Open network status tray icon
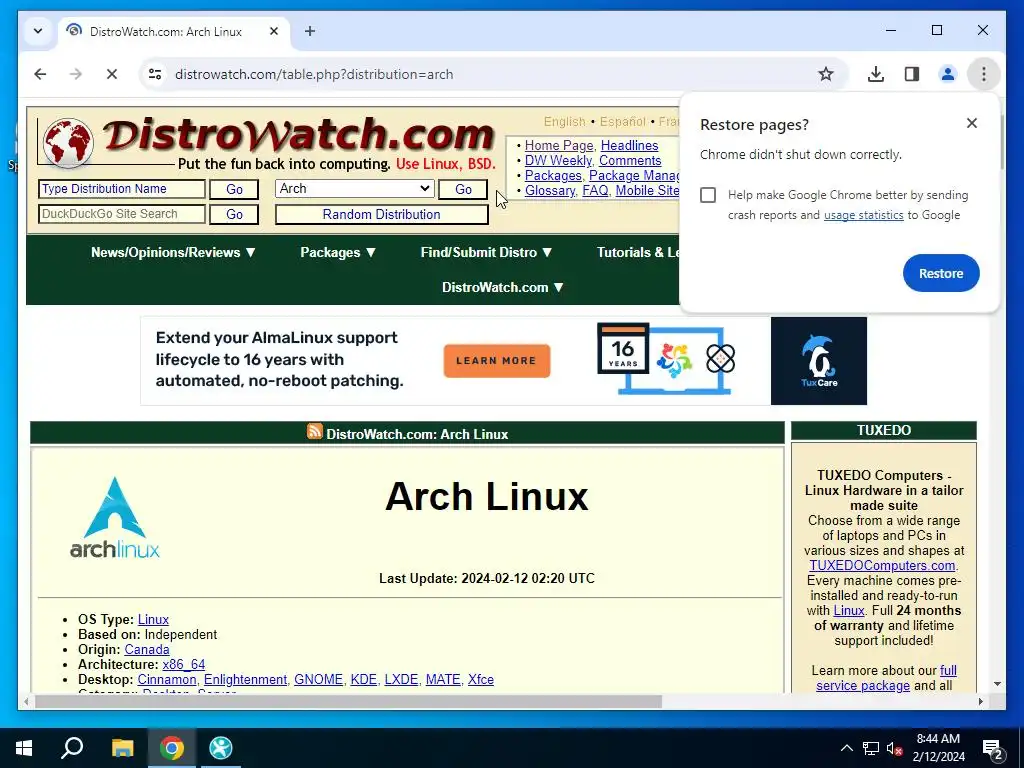Screen dimensions: 1024x768 tap(871, 748)
